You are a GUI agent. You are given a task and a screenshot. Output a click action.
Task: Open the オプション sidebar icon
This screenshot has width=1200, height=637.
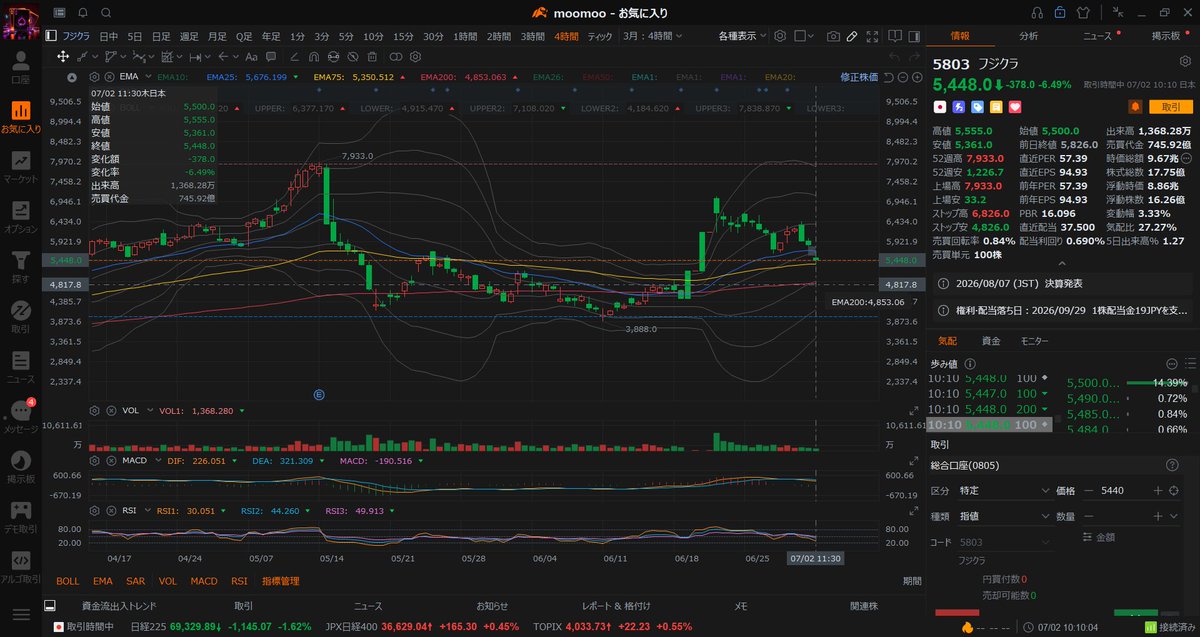(x=20, y=216)
